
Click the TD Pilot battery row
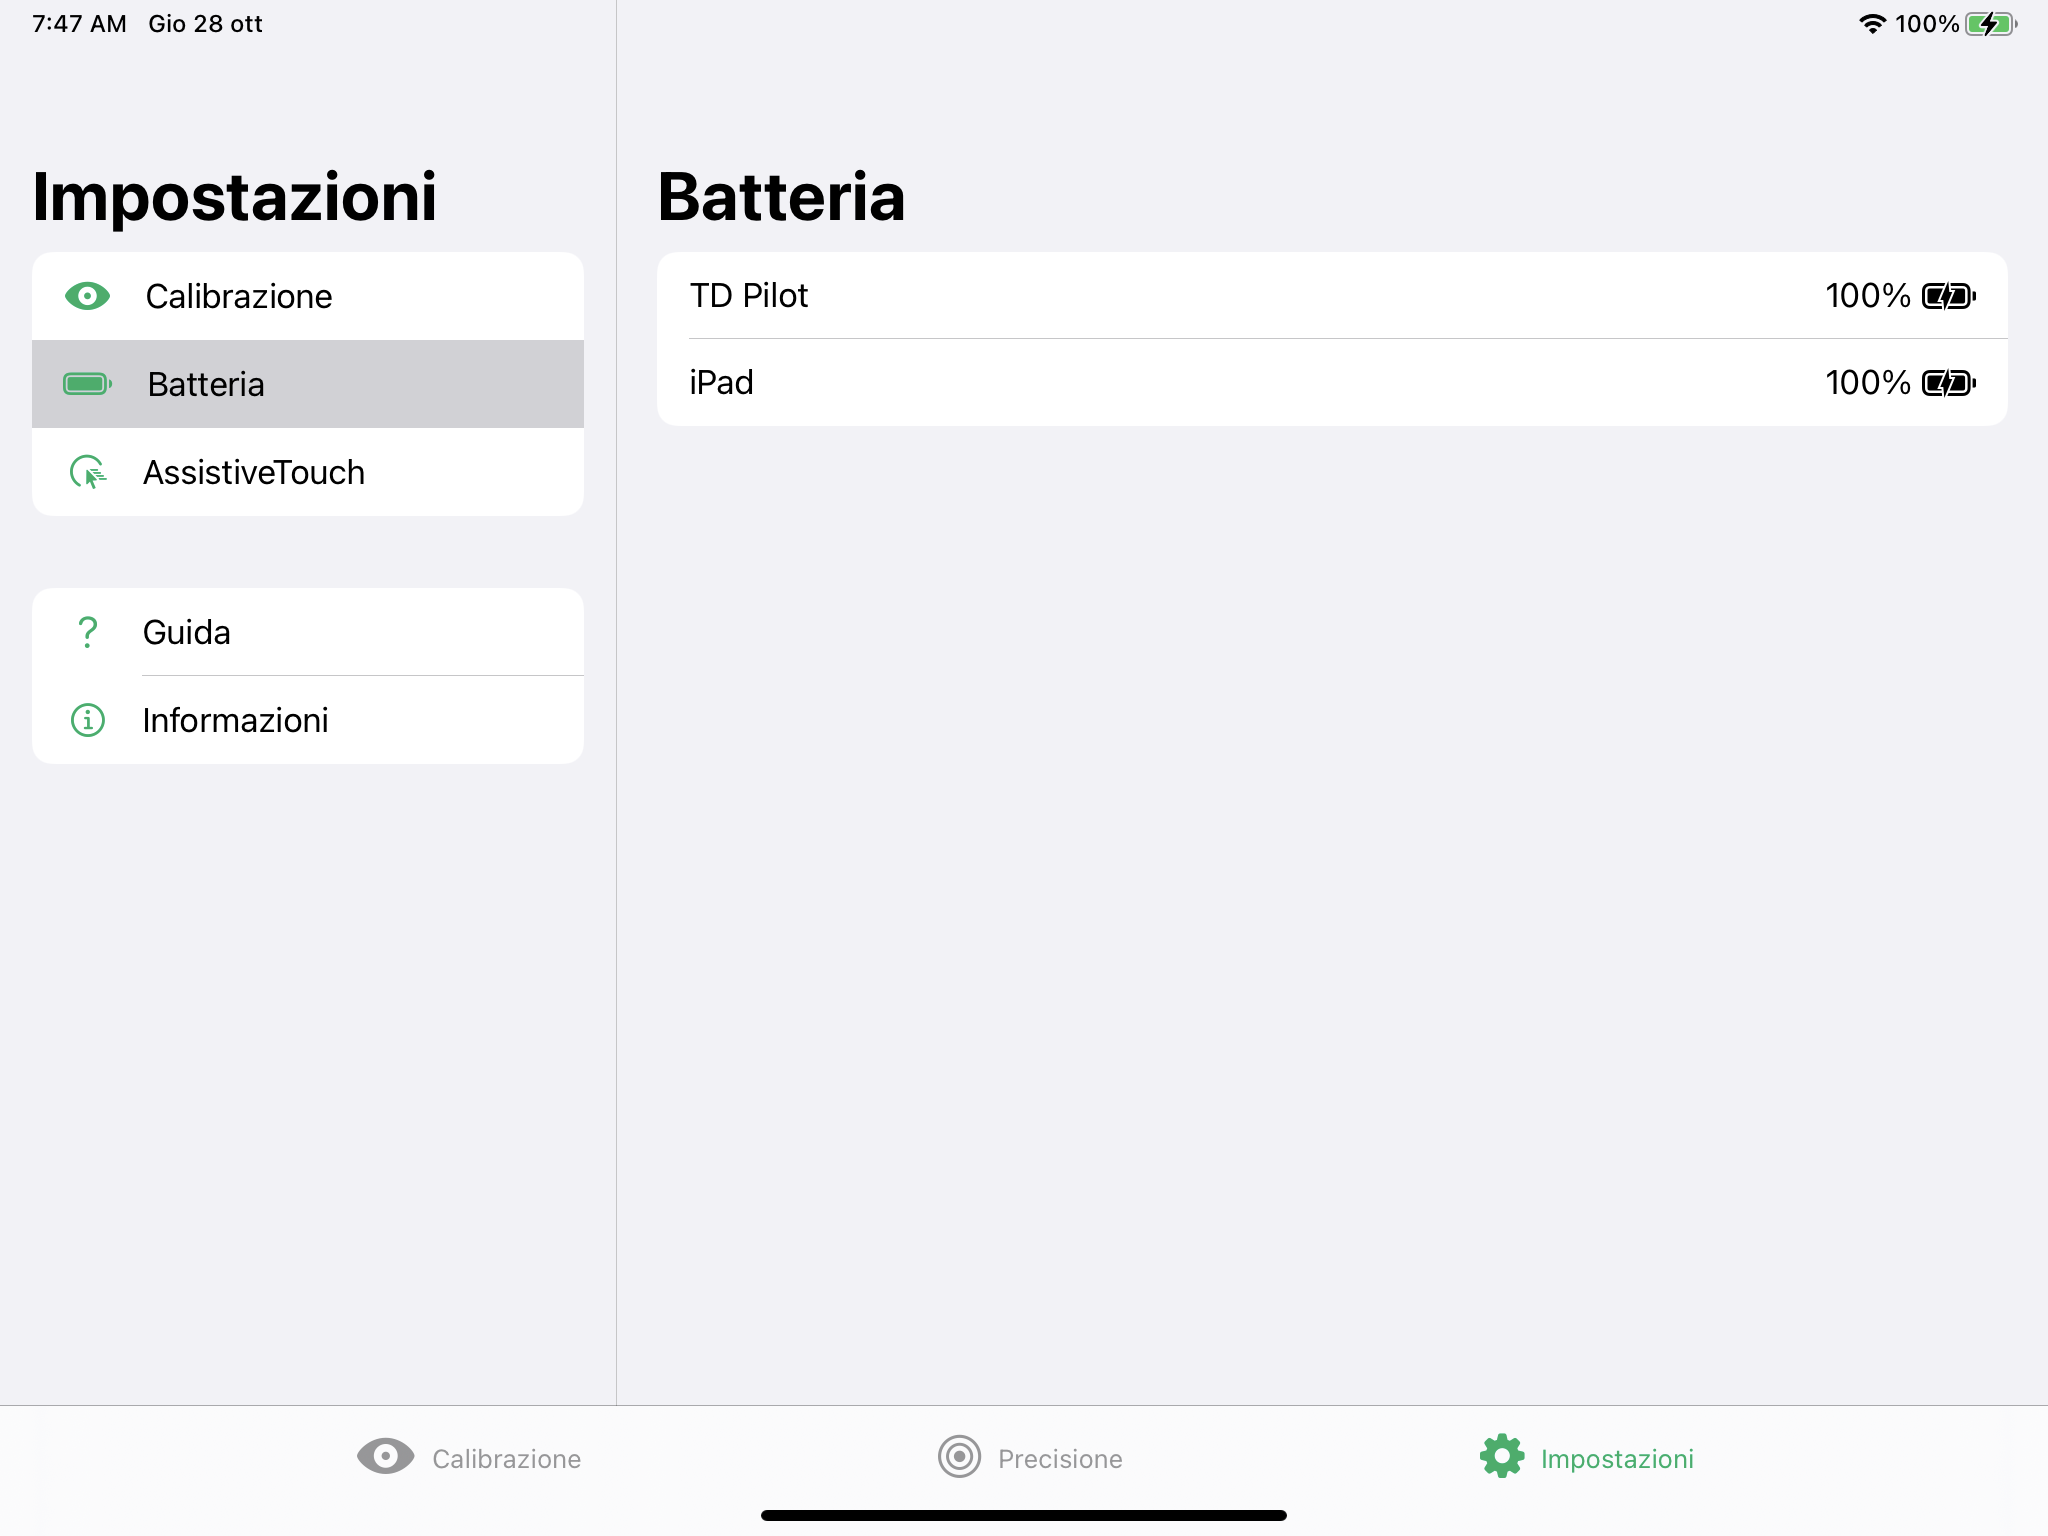point(1200,296)
